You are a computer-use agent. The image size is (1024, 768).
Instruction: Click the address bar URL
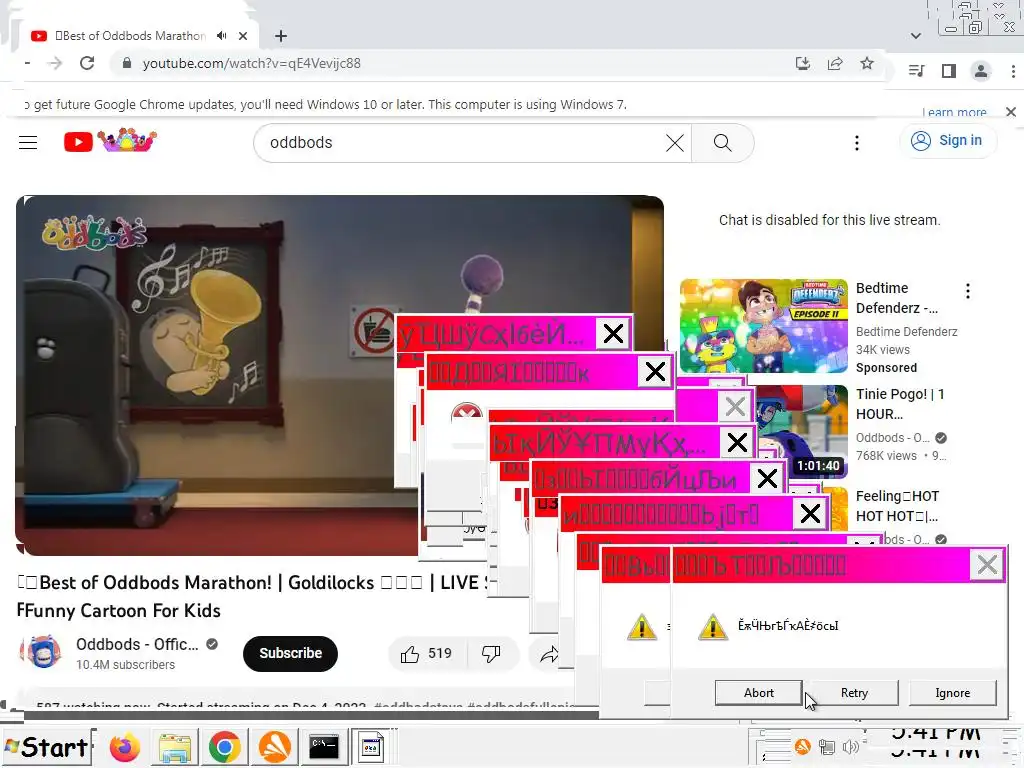click(251, 63)
